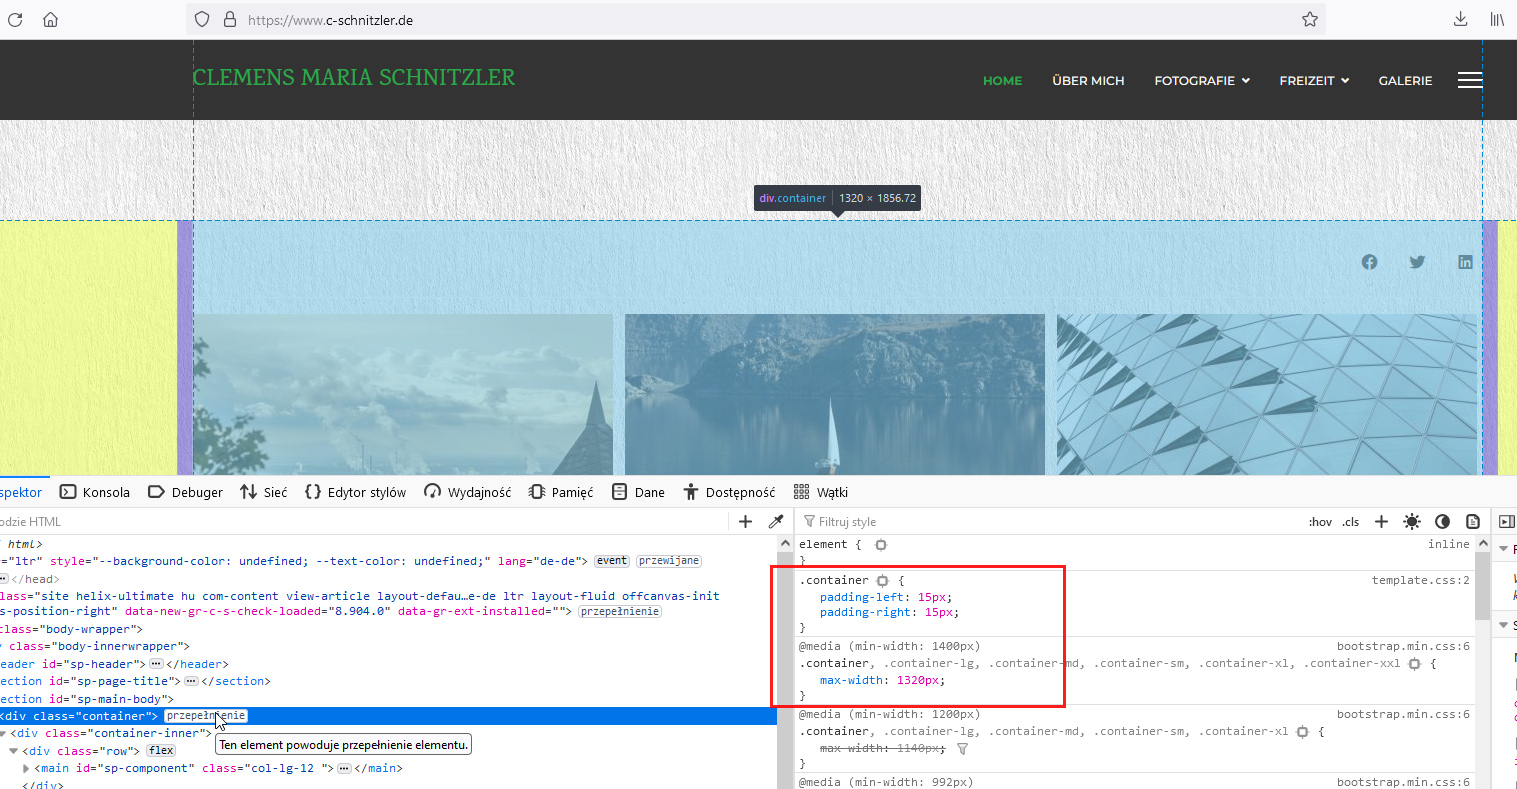Bookmark this page with the star icon
This screenshot has height=789, width=1517.
(x=1309, y=19)
